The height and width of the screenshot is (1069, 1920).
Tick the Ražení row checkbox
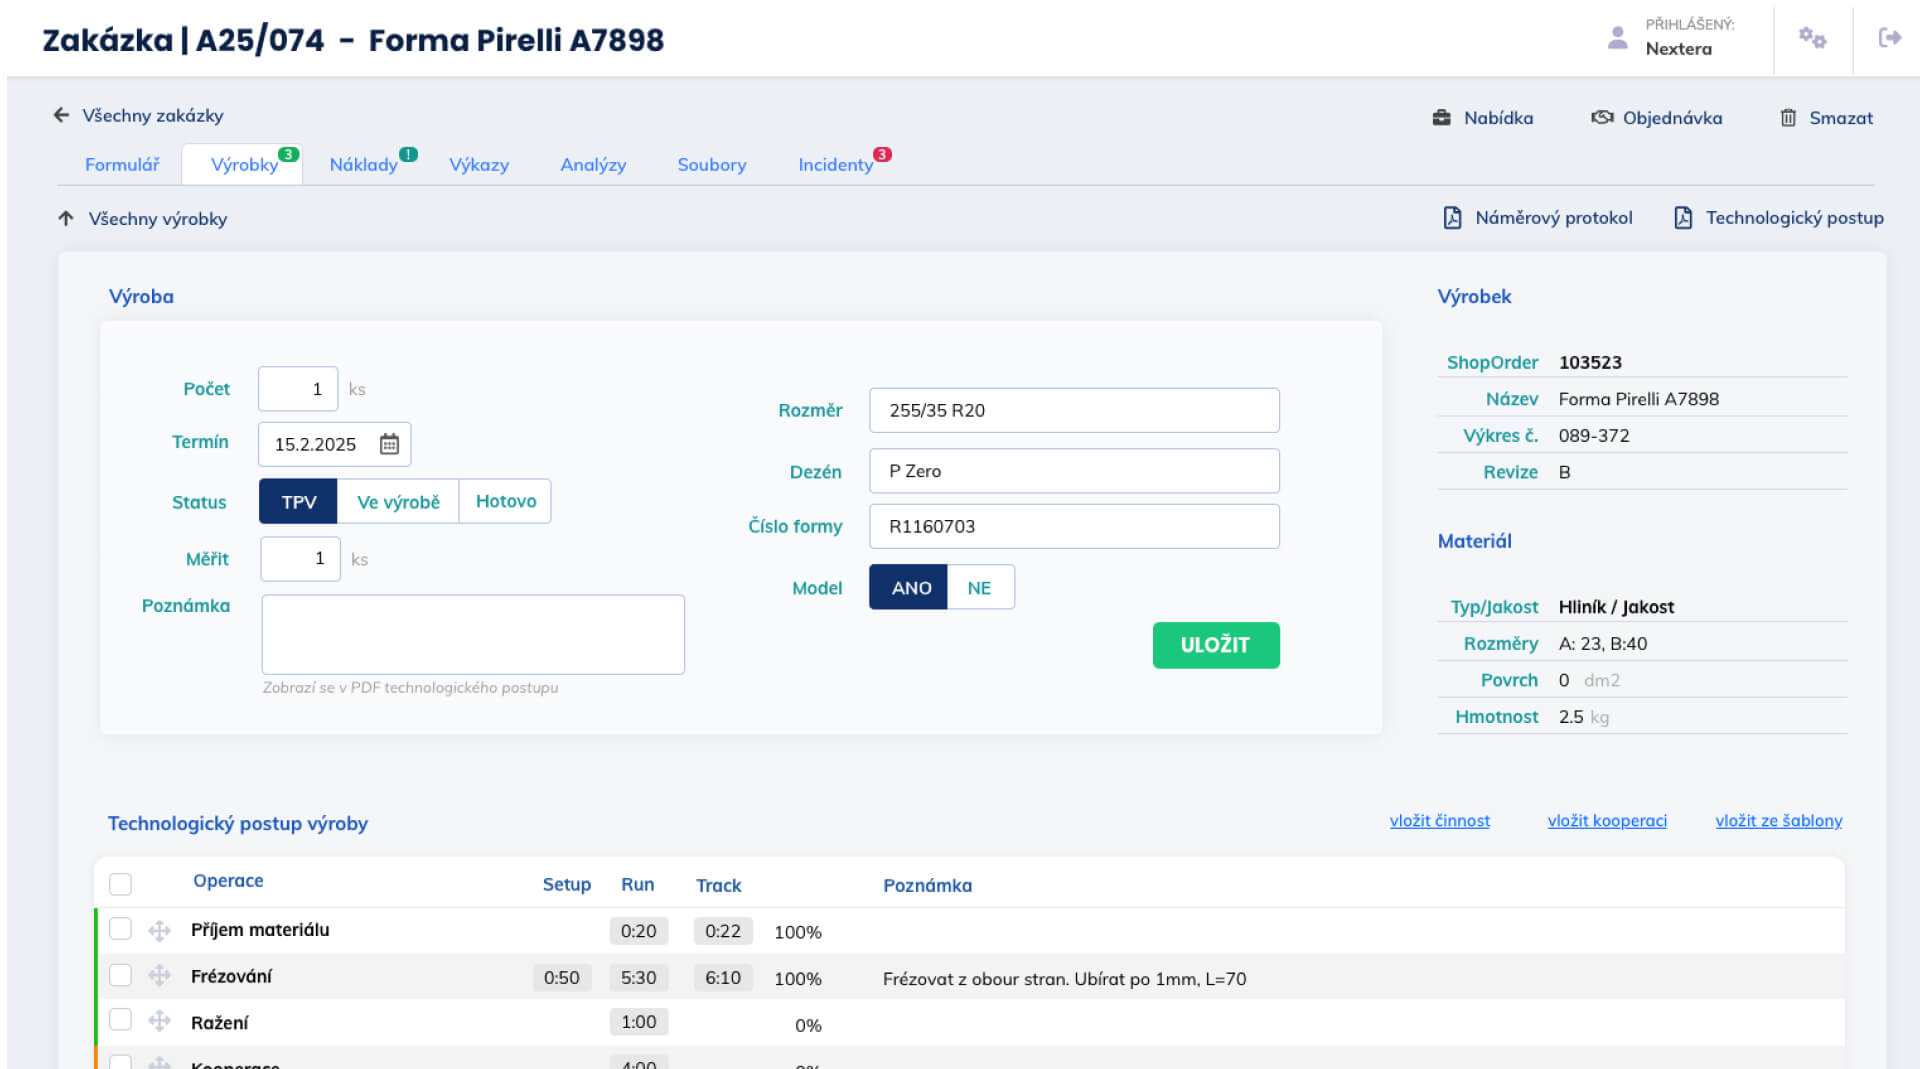pos(120,1019)
